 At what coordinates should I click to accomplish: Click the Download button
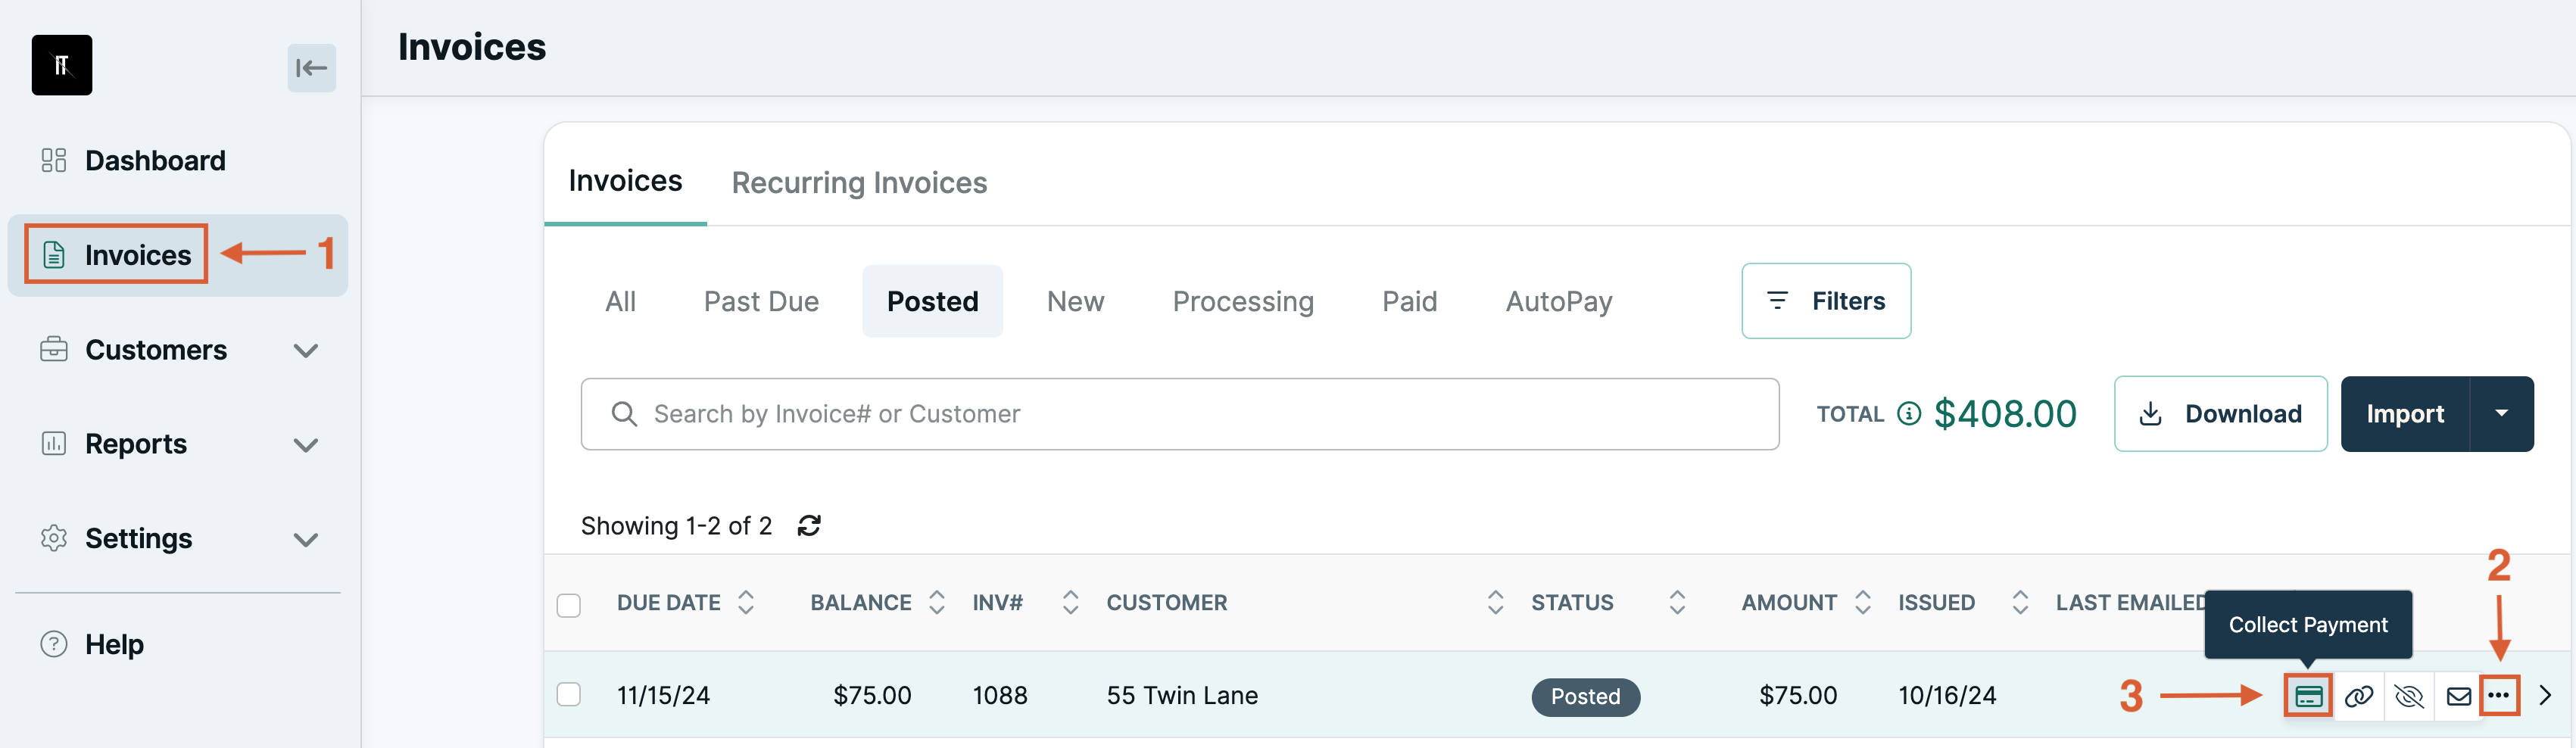point(2220,413)
